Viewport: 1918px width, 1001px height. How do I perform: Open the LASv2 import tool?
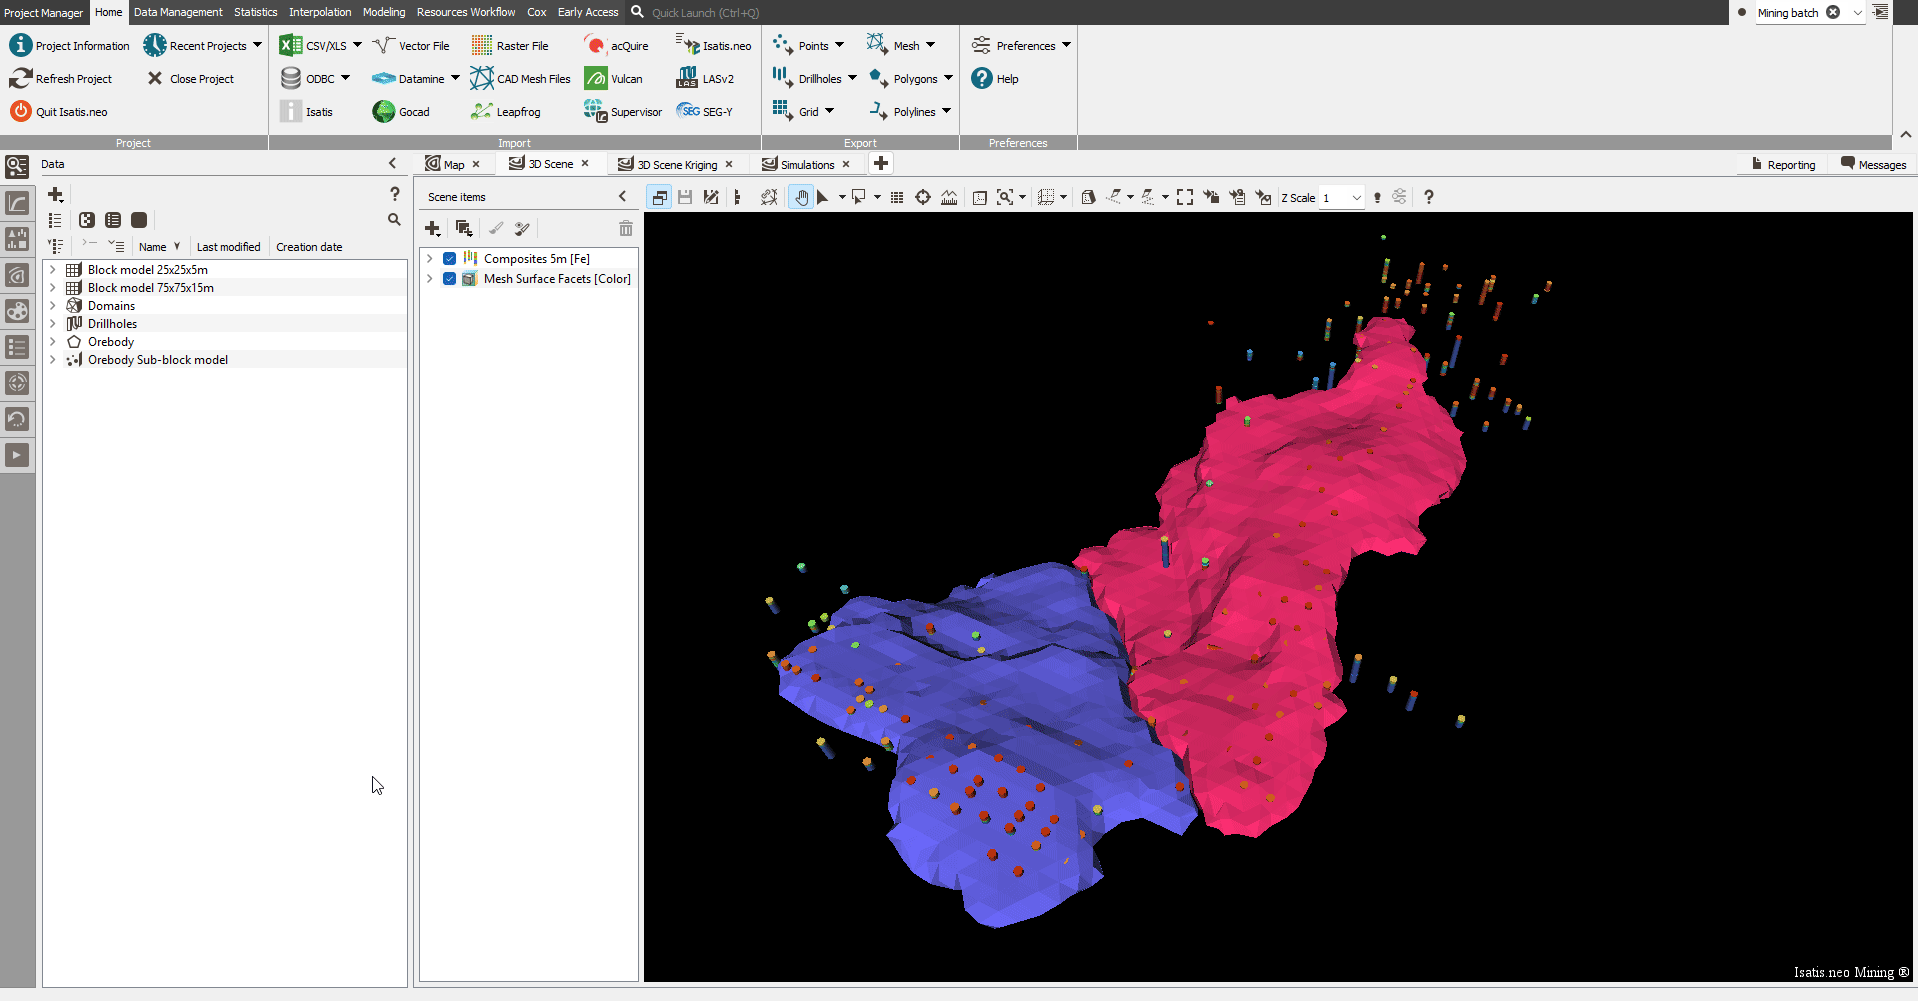687,79
